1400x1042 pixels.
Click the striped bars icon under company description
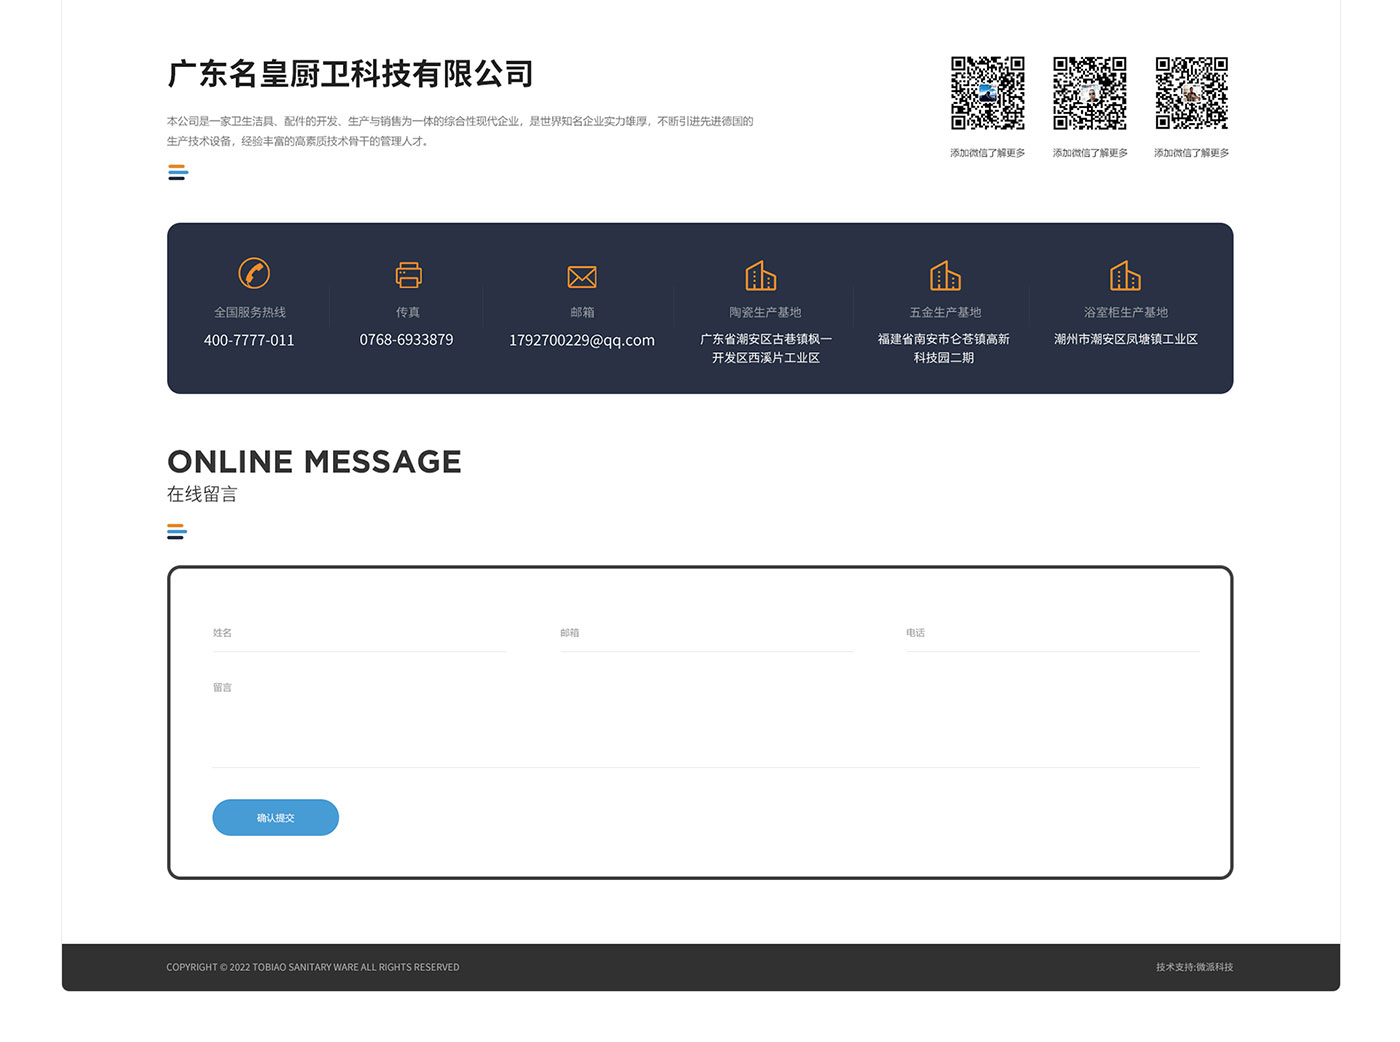click(x=178, y=173)
